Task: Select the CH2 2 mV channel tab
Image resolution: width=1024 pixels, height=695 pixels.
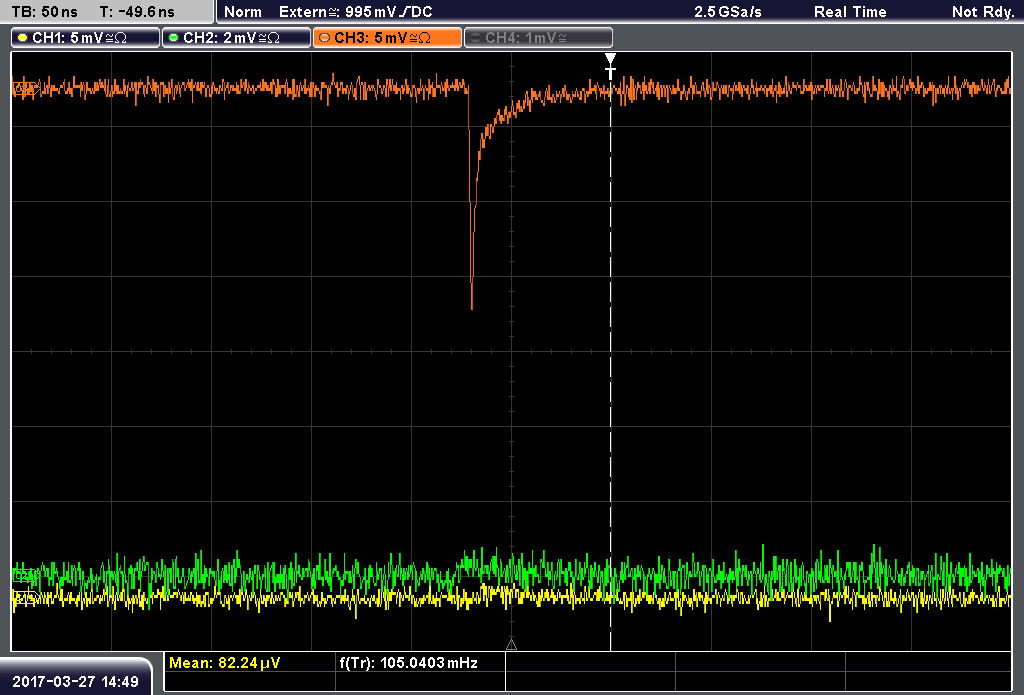Action: [236, 38]
